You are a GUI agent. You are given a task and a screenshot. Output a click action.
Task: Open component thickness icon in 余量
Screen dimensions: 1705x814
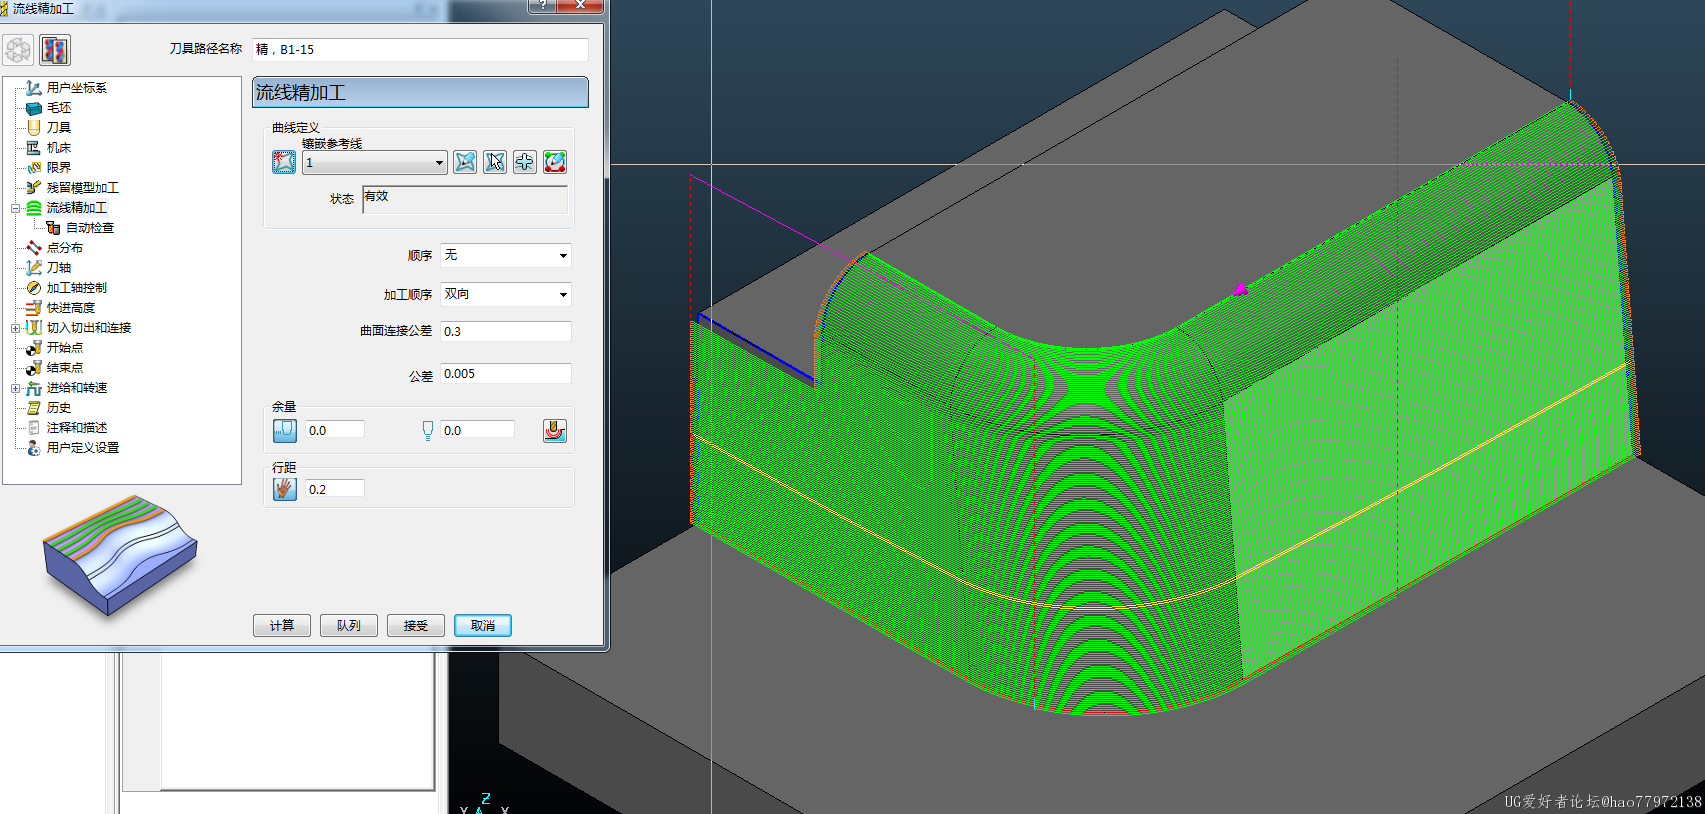[555, 431]
